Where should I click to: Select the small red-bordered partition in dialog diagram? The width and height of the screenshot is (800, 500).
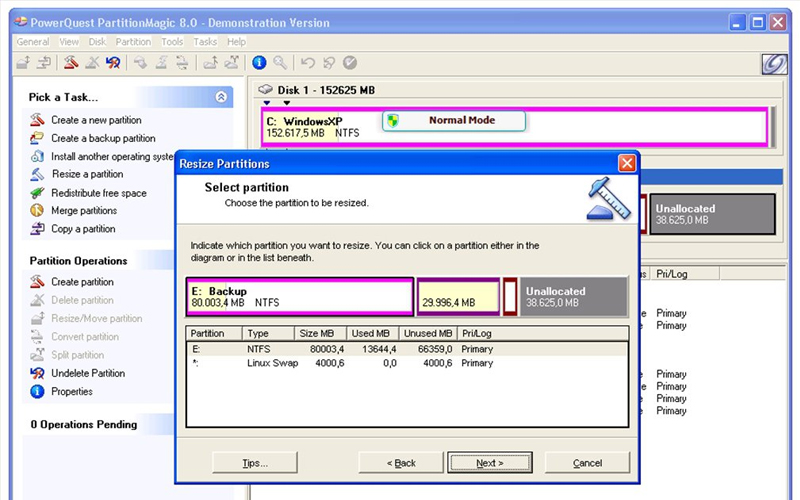point(510,297)
